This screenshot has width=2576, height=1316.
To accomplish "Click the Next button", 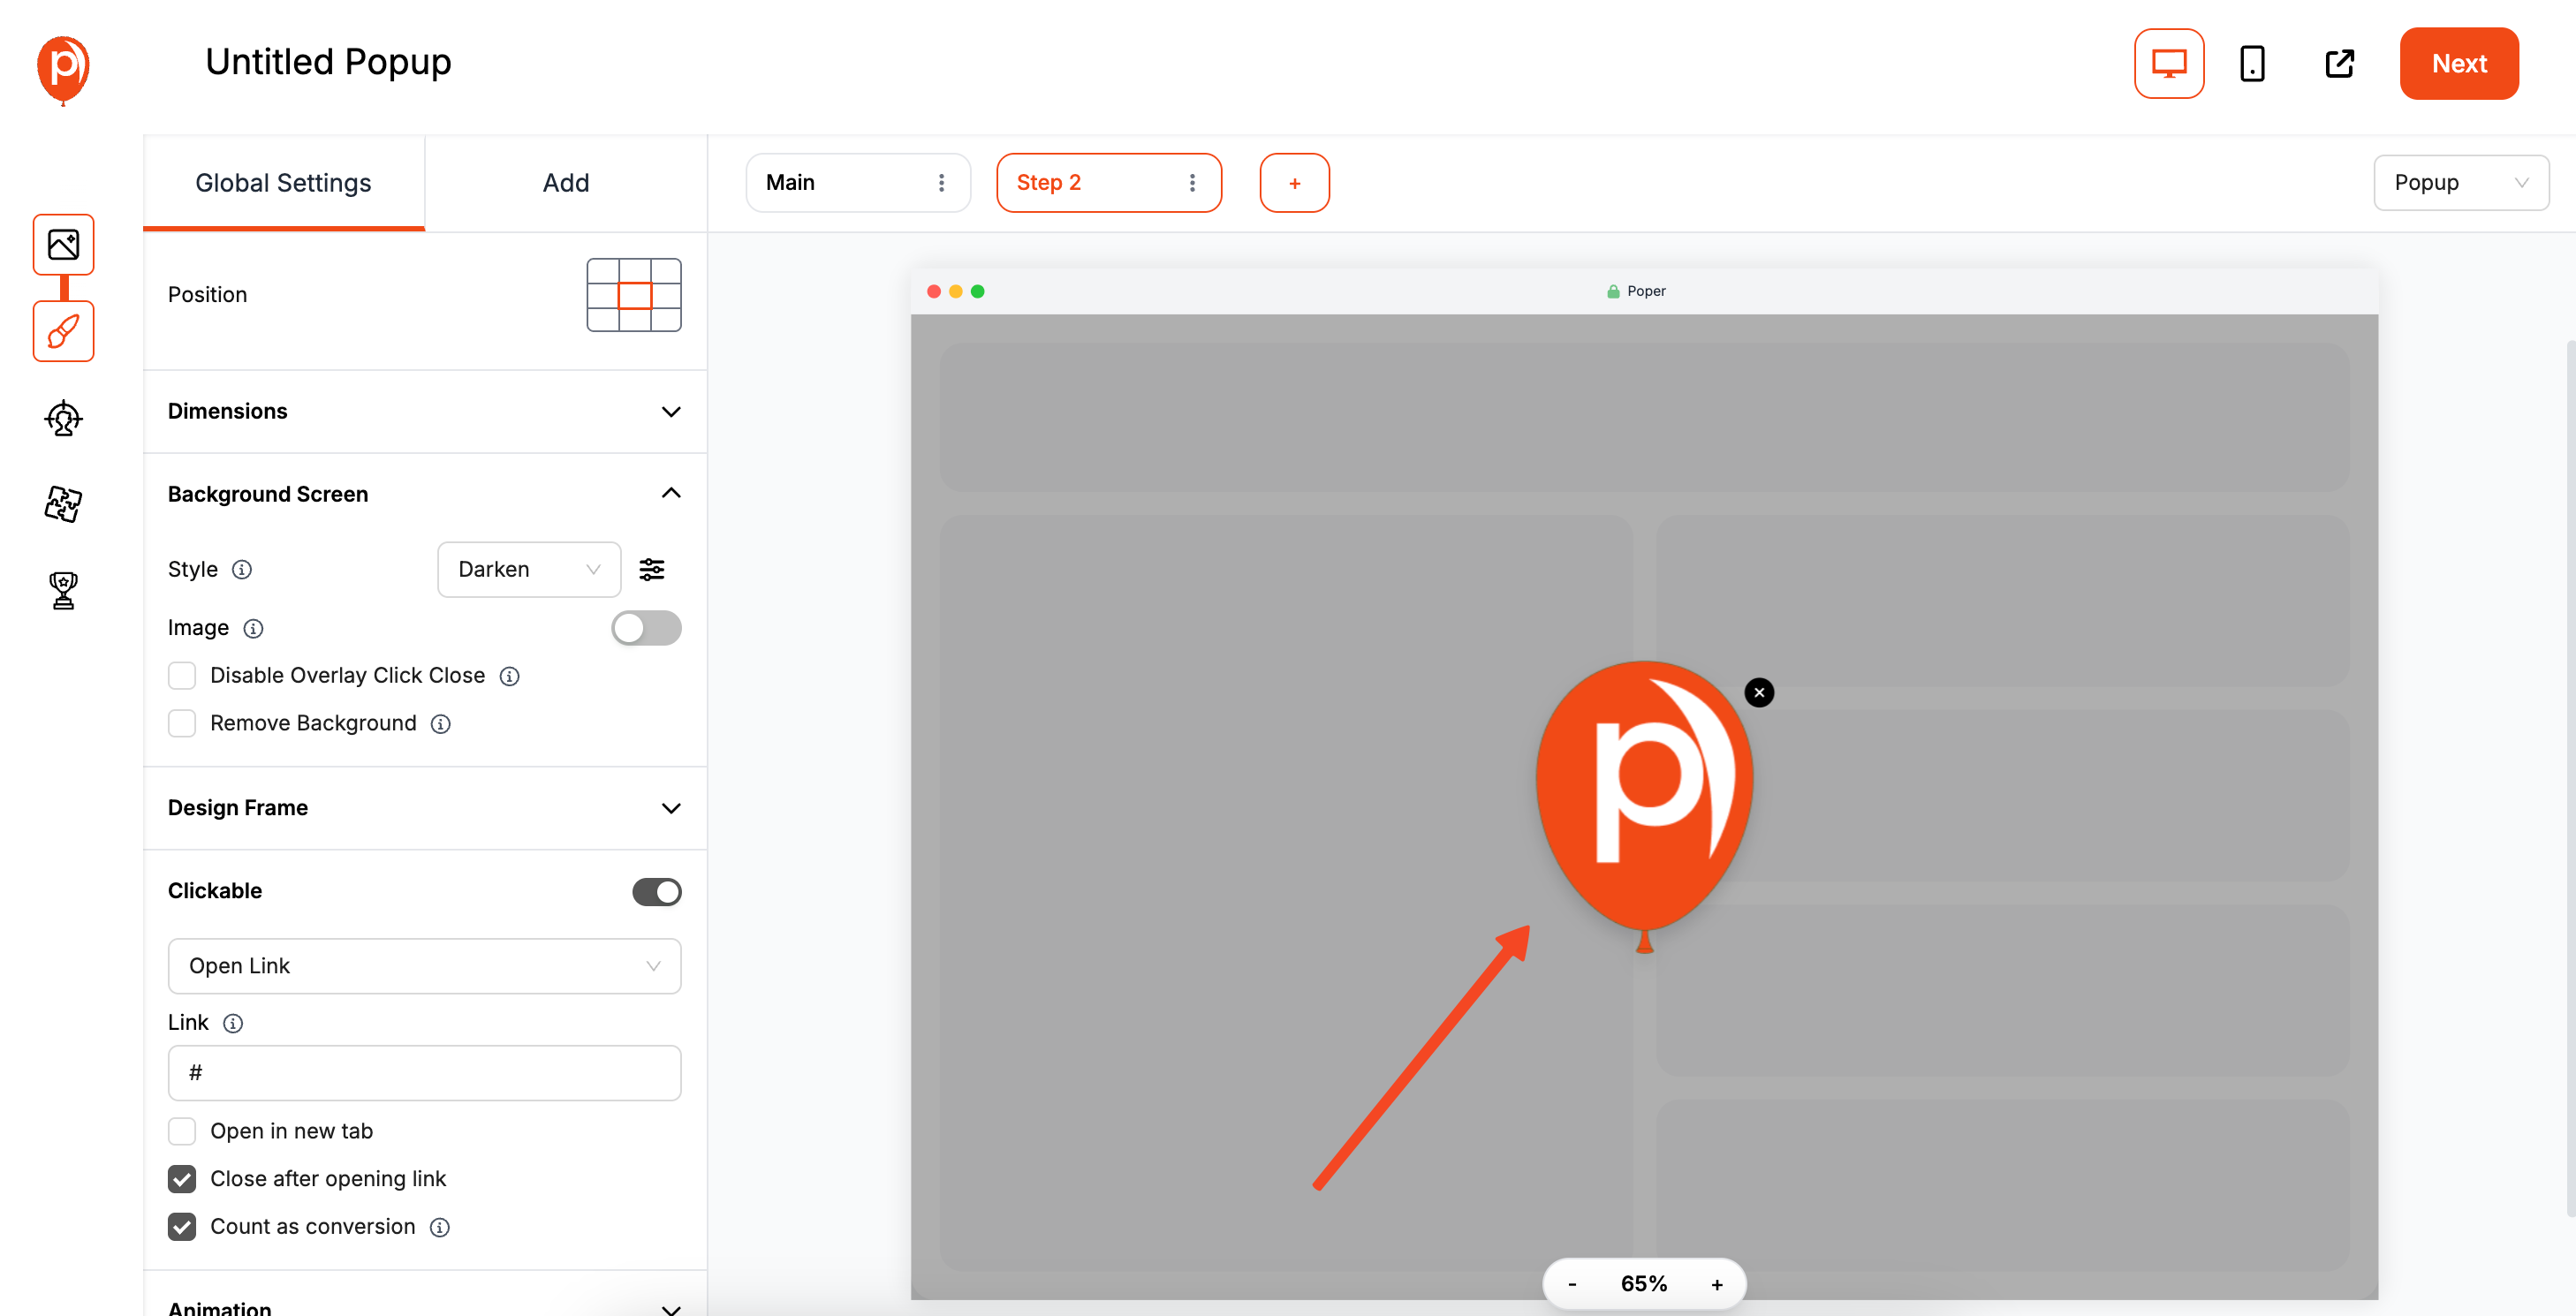I will tap(2459, 63).
